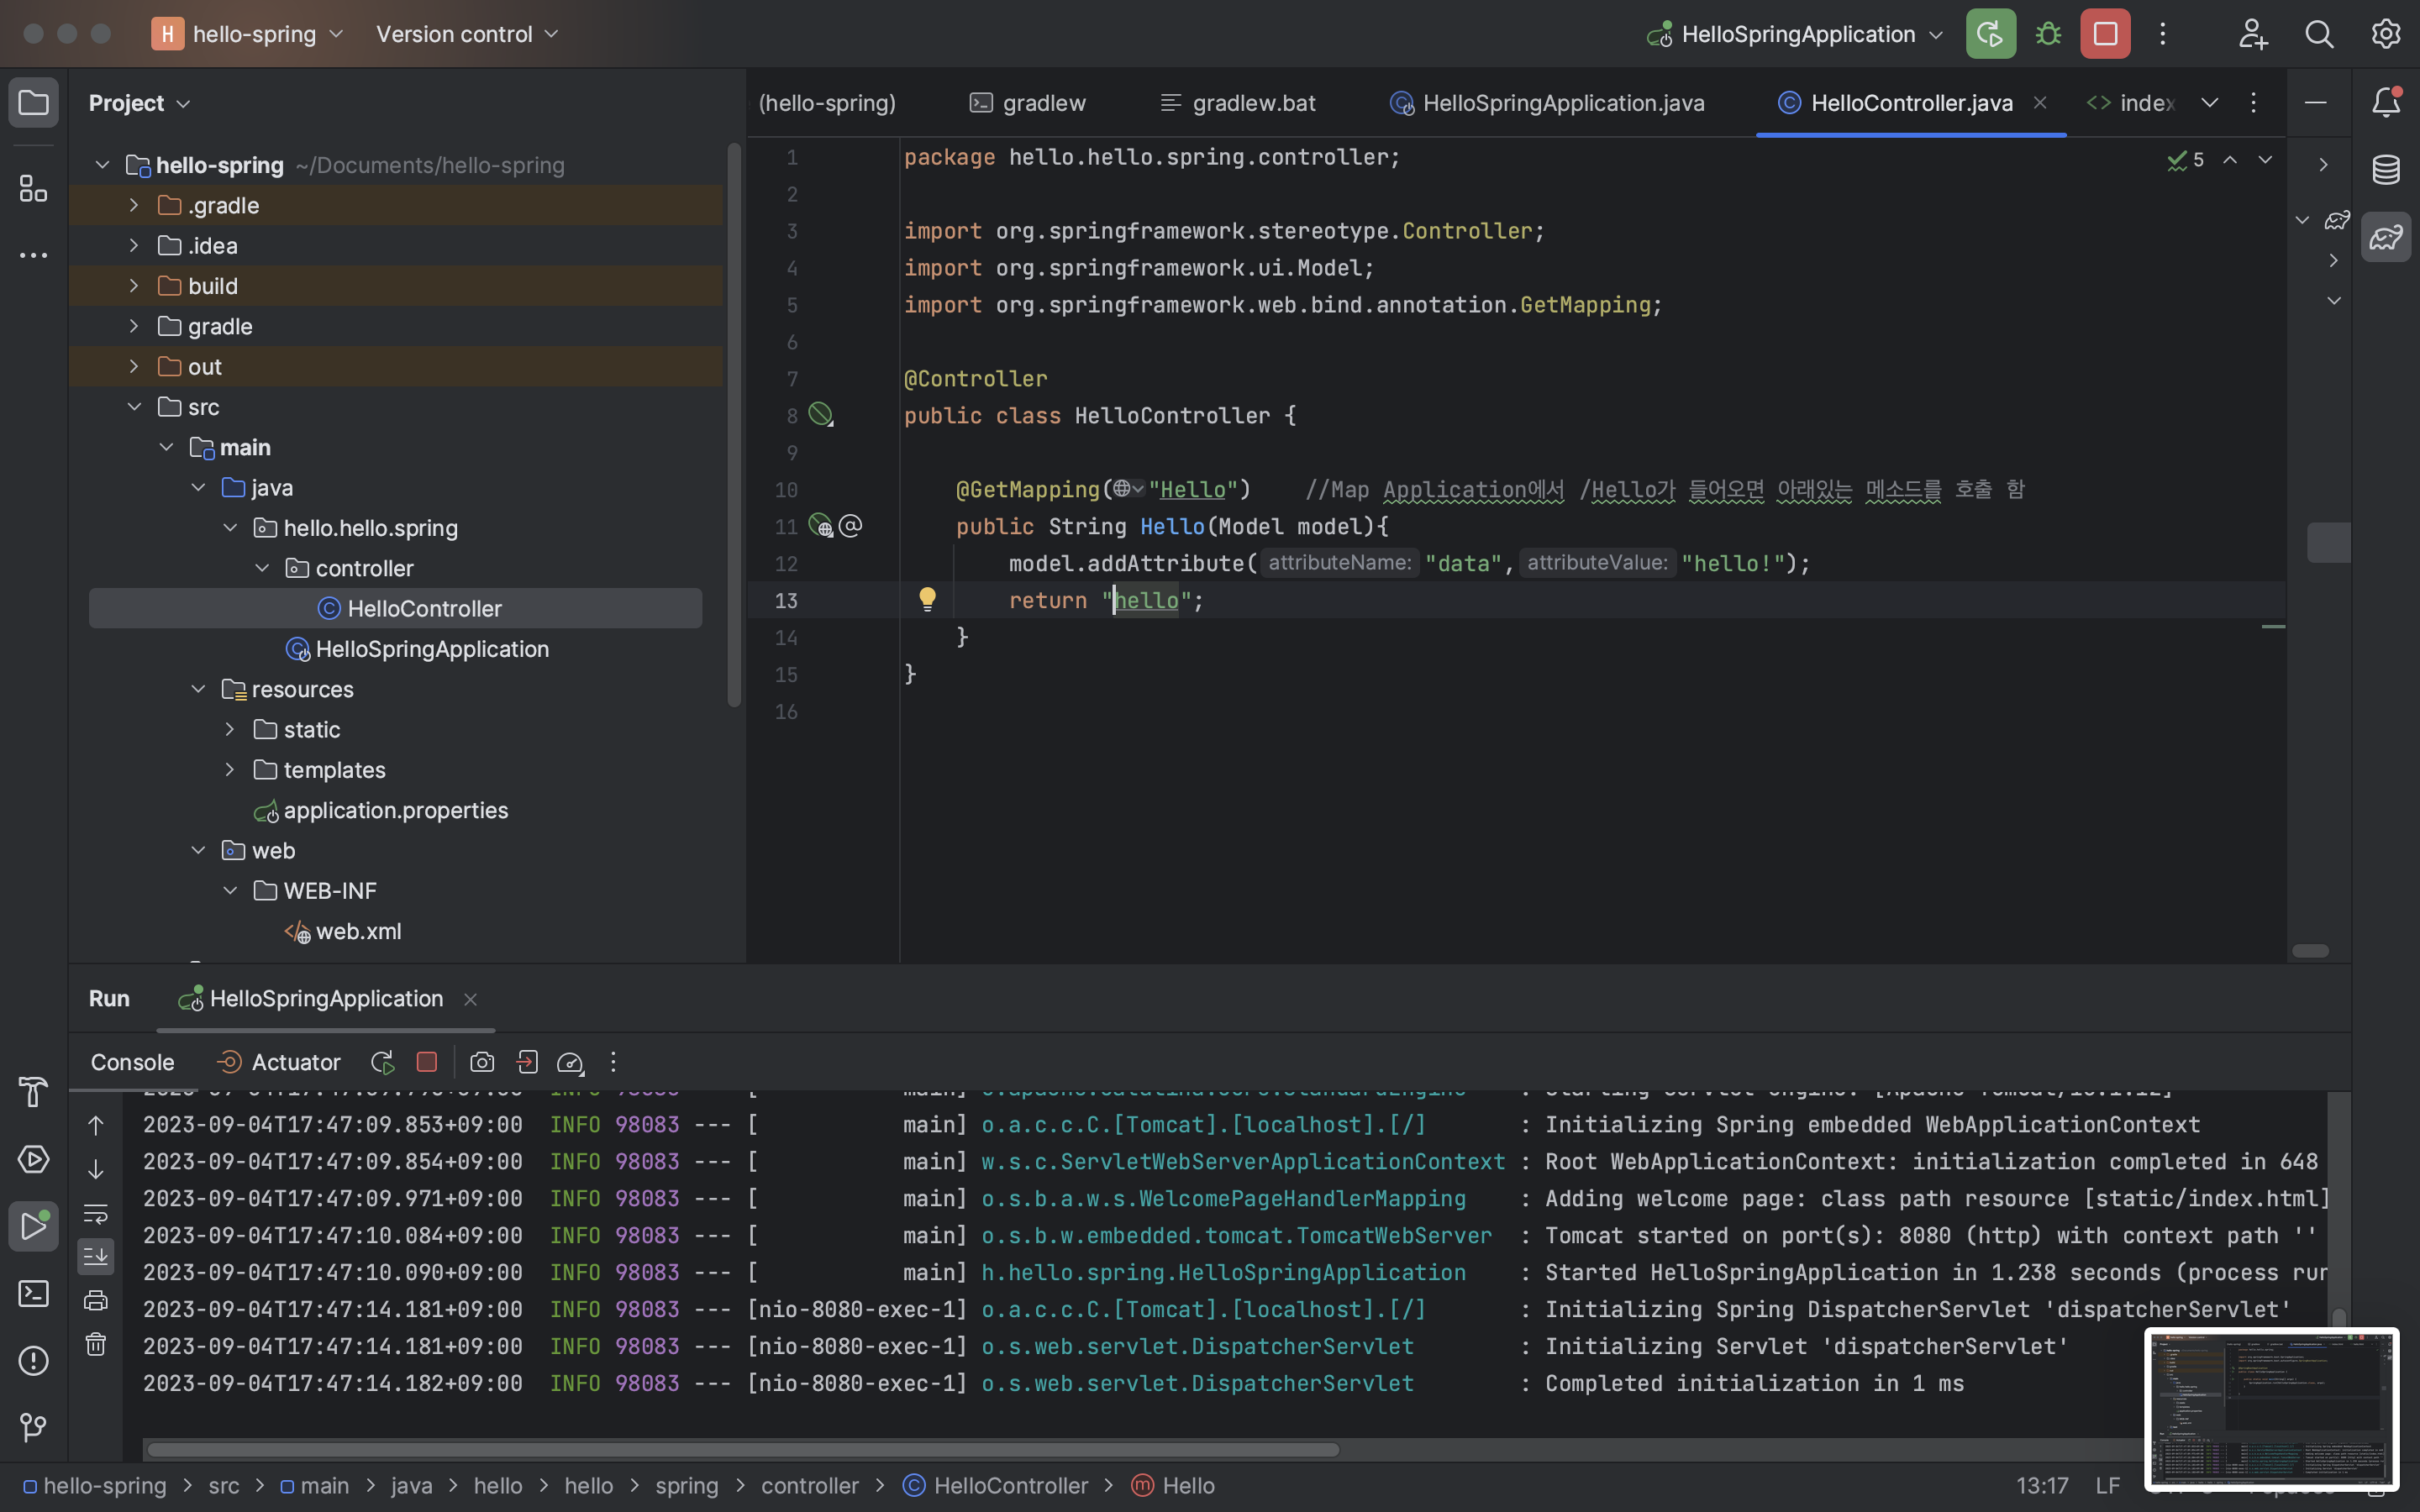Click the Build project icon in sidebar
Image resolution: width=2420 pixels, height=1512 pixels.
click(x=33, y=1094)
